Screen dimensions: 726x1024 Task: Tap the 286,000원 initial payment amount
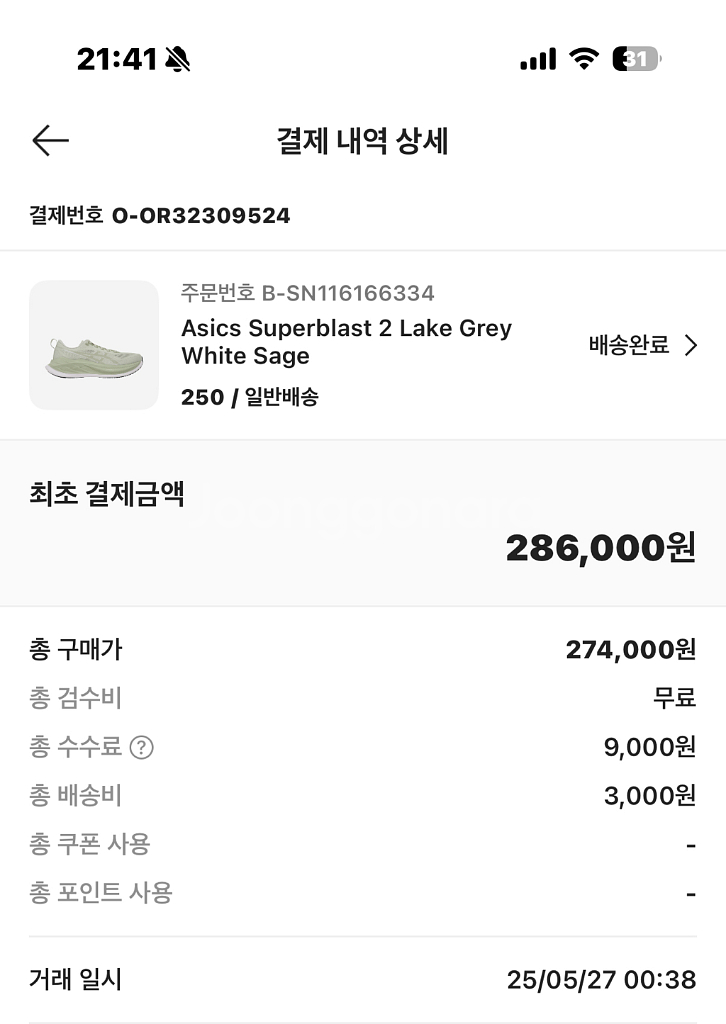[x=600, y=548]
